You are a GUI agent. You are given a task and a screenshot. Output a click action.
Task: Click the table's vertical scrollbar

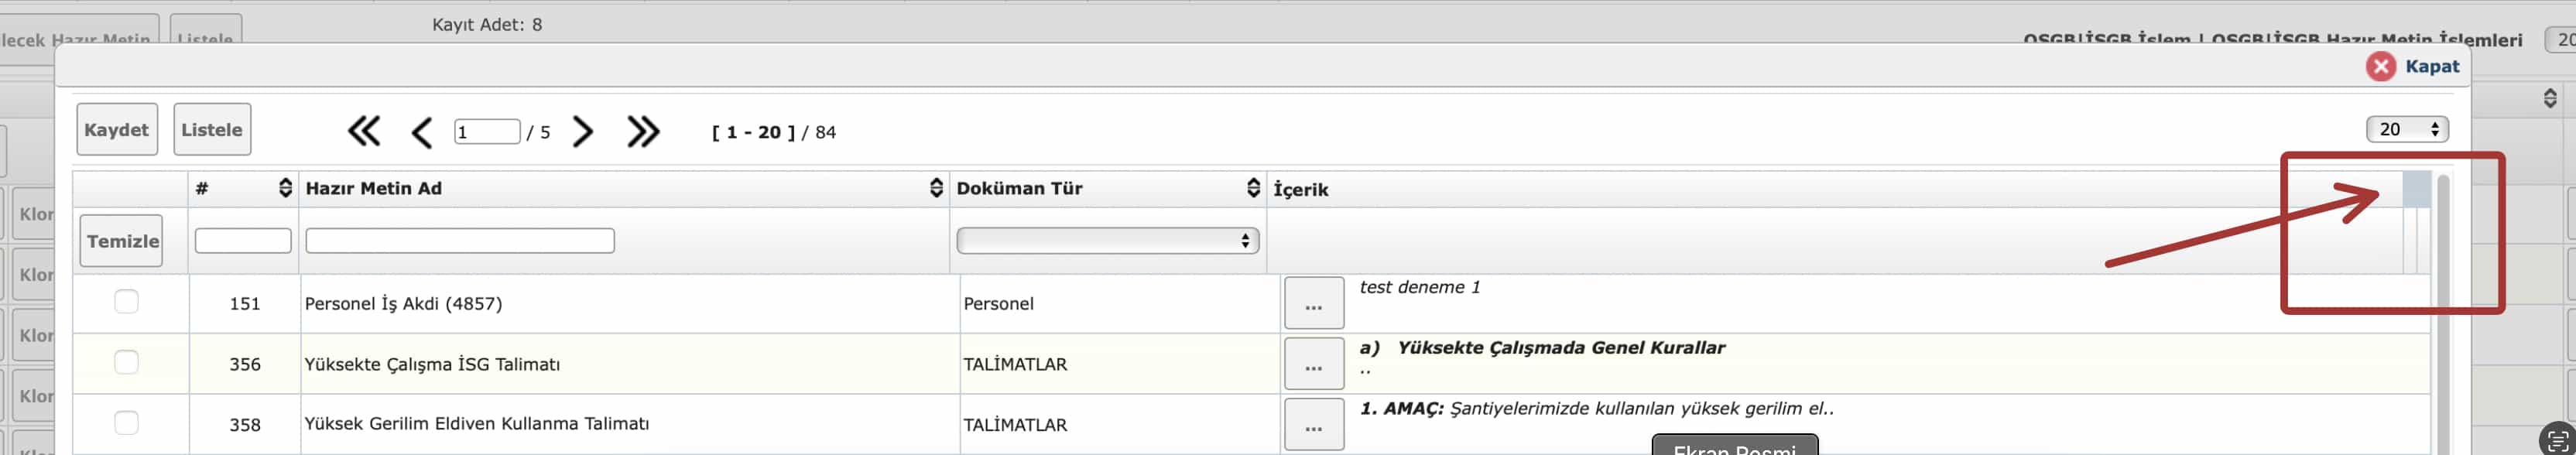click(x=2443, y=320)
